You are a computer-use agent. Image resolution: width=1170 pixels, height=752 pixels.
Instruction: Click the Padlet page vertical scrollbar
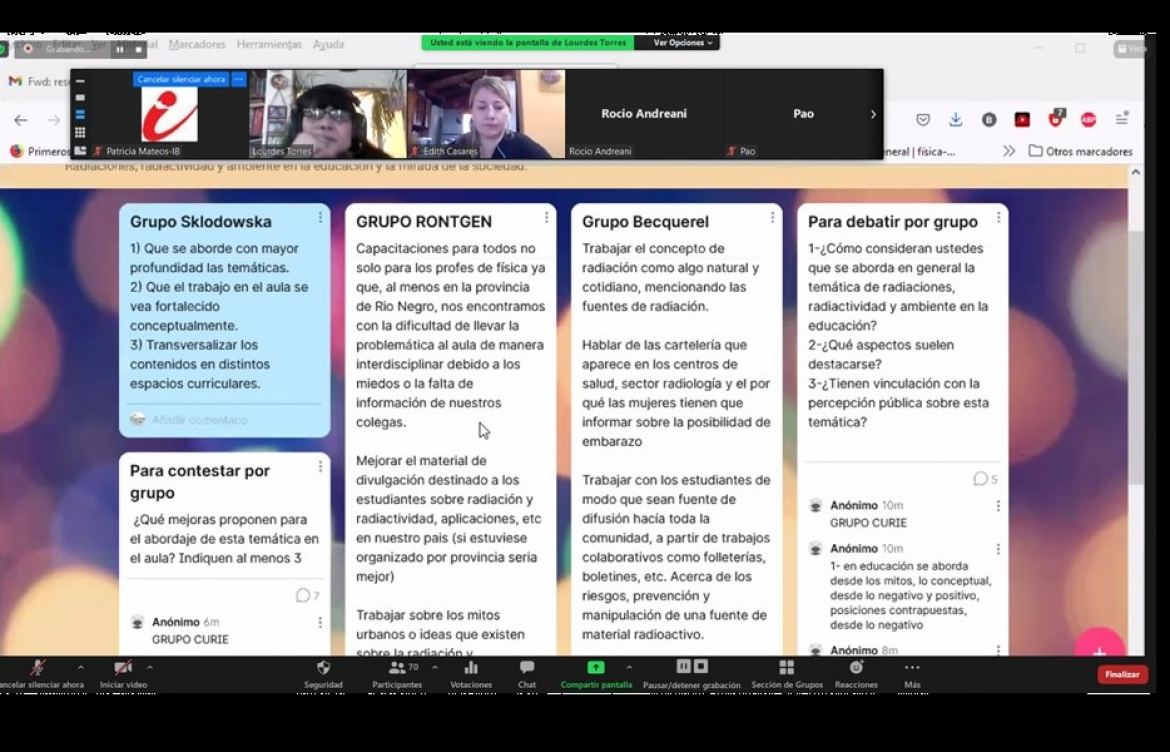tap(1136, 358)
